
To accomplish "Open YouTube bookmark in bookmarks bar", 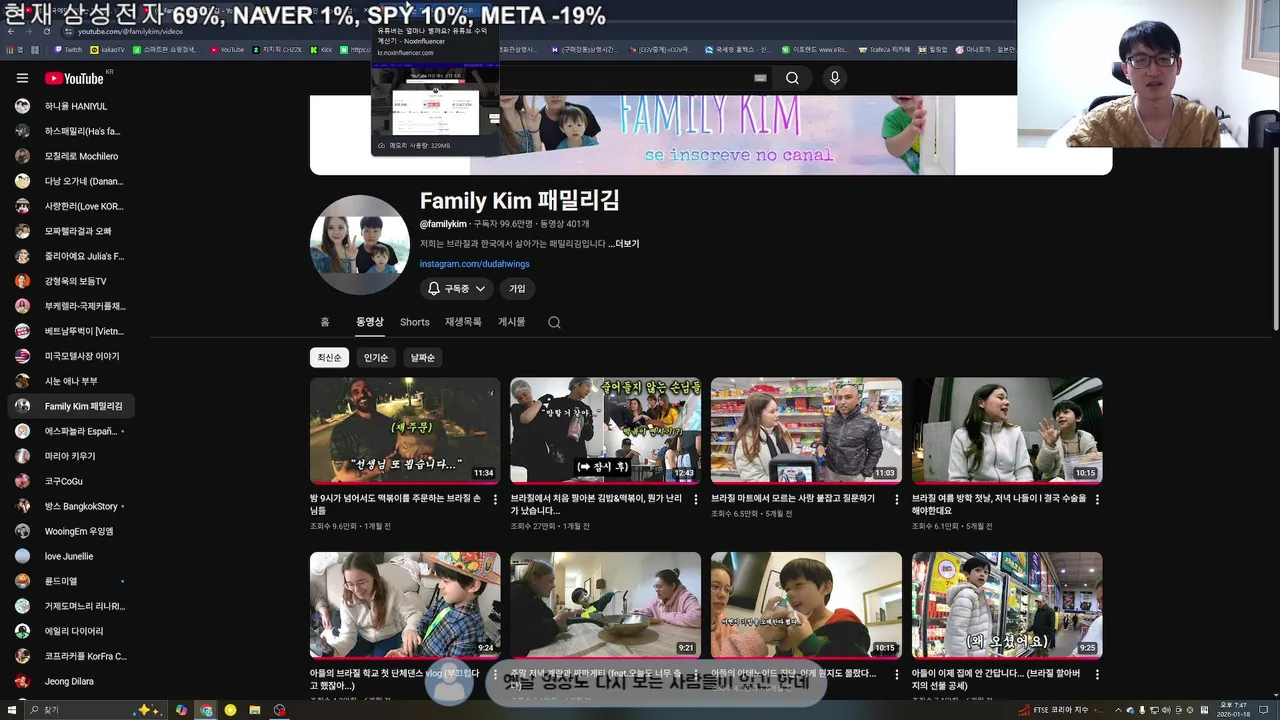I will (227, 49).
